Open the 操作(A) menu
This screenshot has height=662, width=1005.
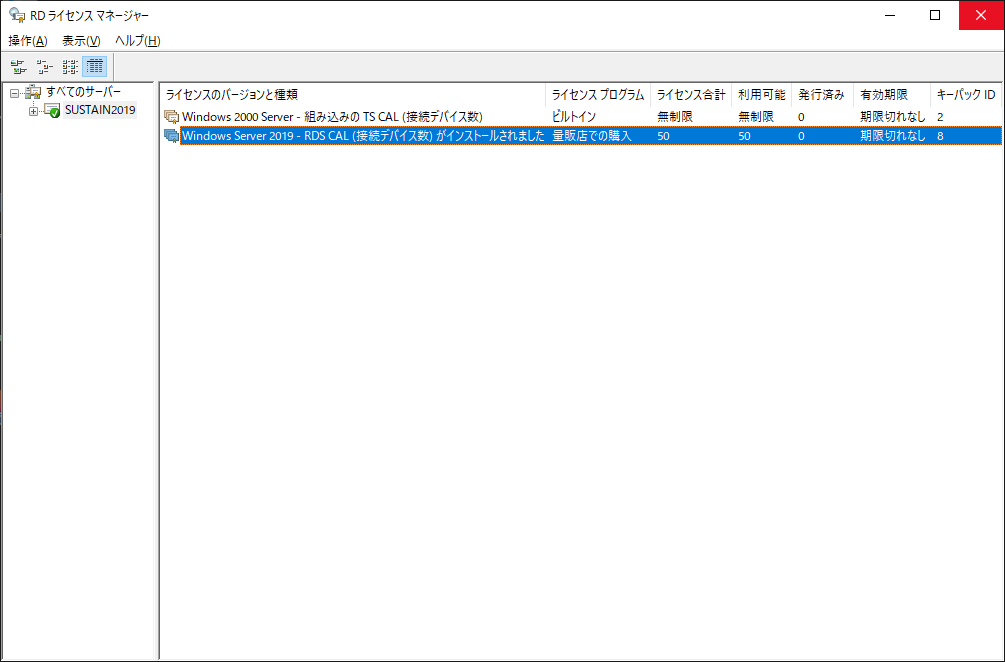pyautogui.click(x=28, y=40)
